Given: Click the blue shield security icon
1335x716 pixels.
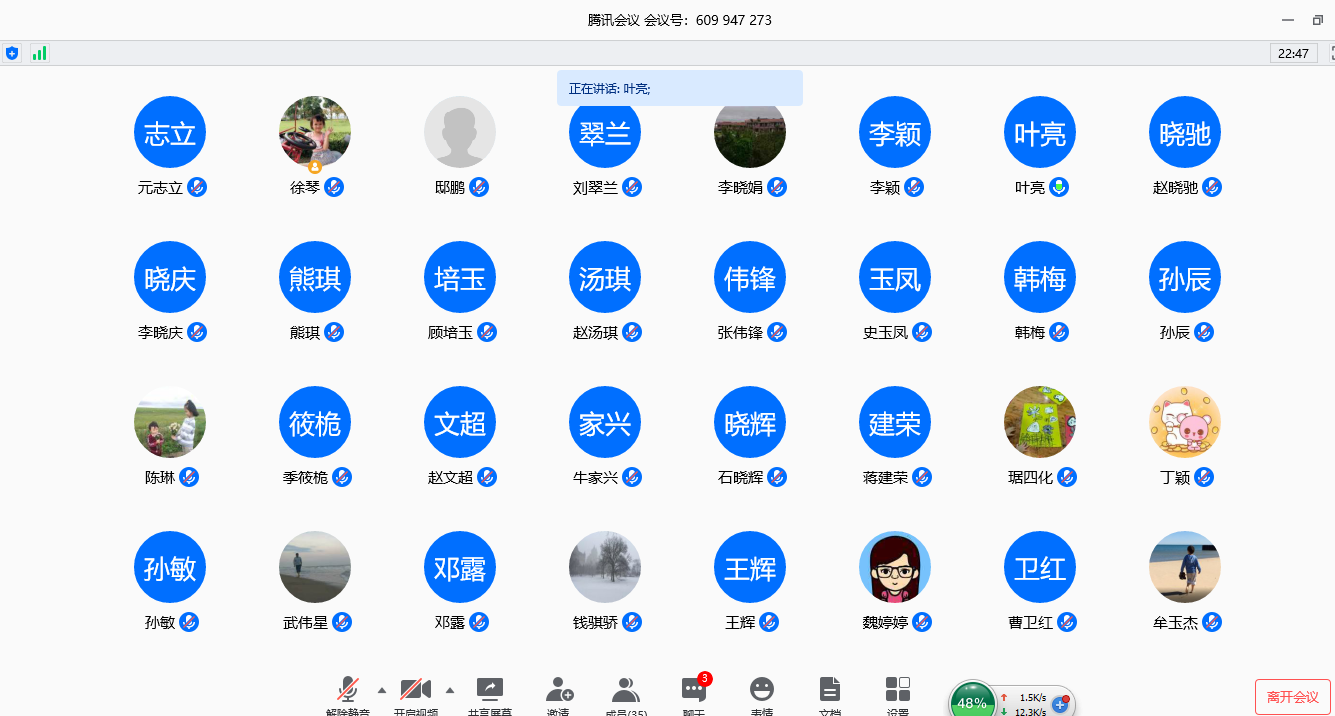Looking at the screenshot, I should click(x=12, y=53).
